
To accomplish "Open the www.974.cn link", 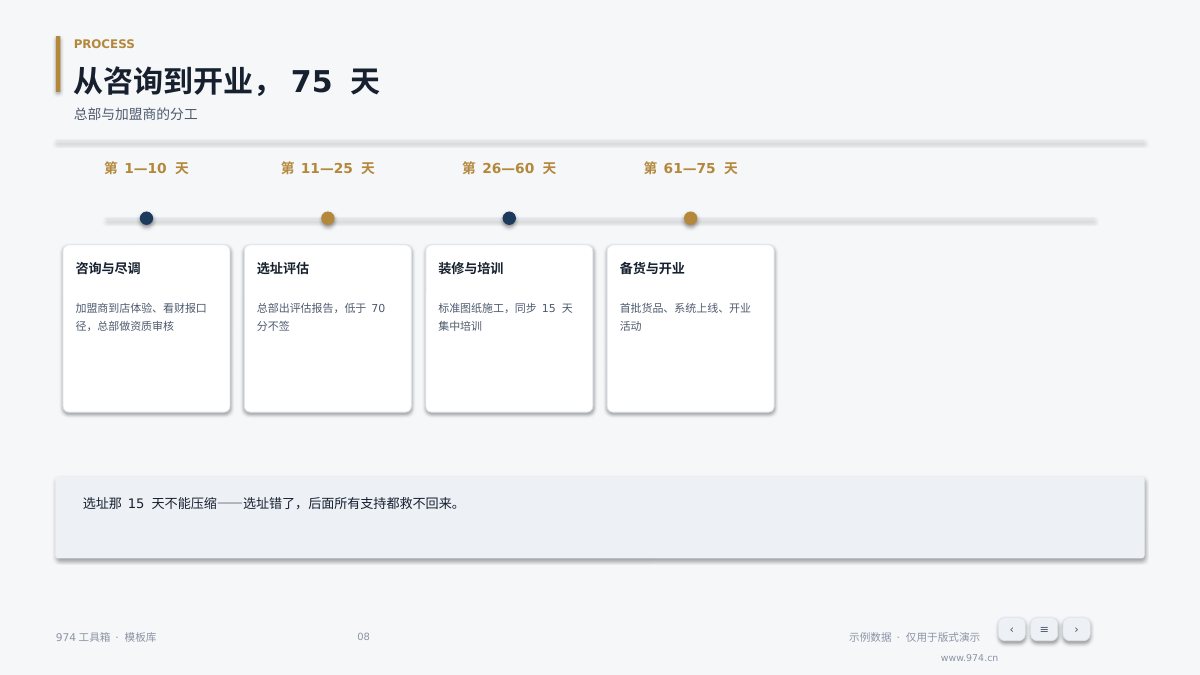I will click(x=969, y=658).
